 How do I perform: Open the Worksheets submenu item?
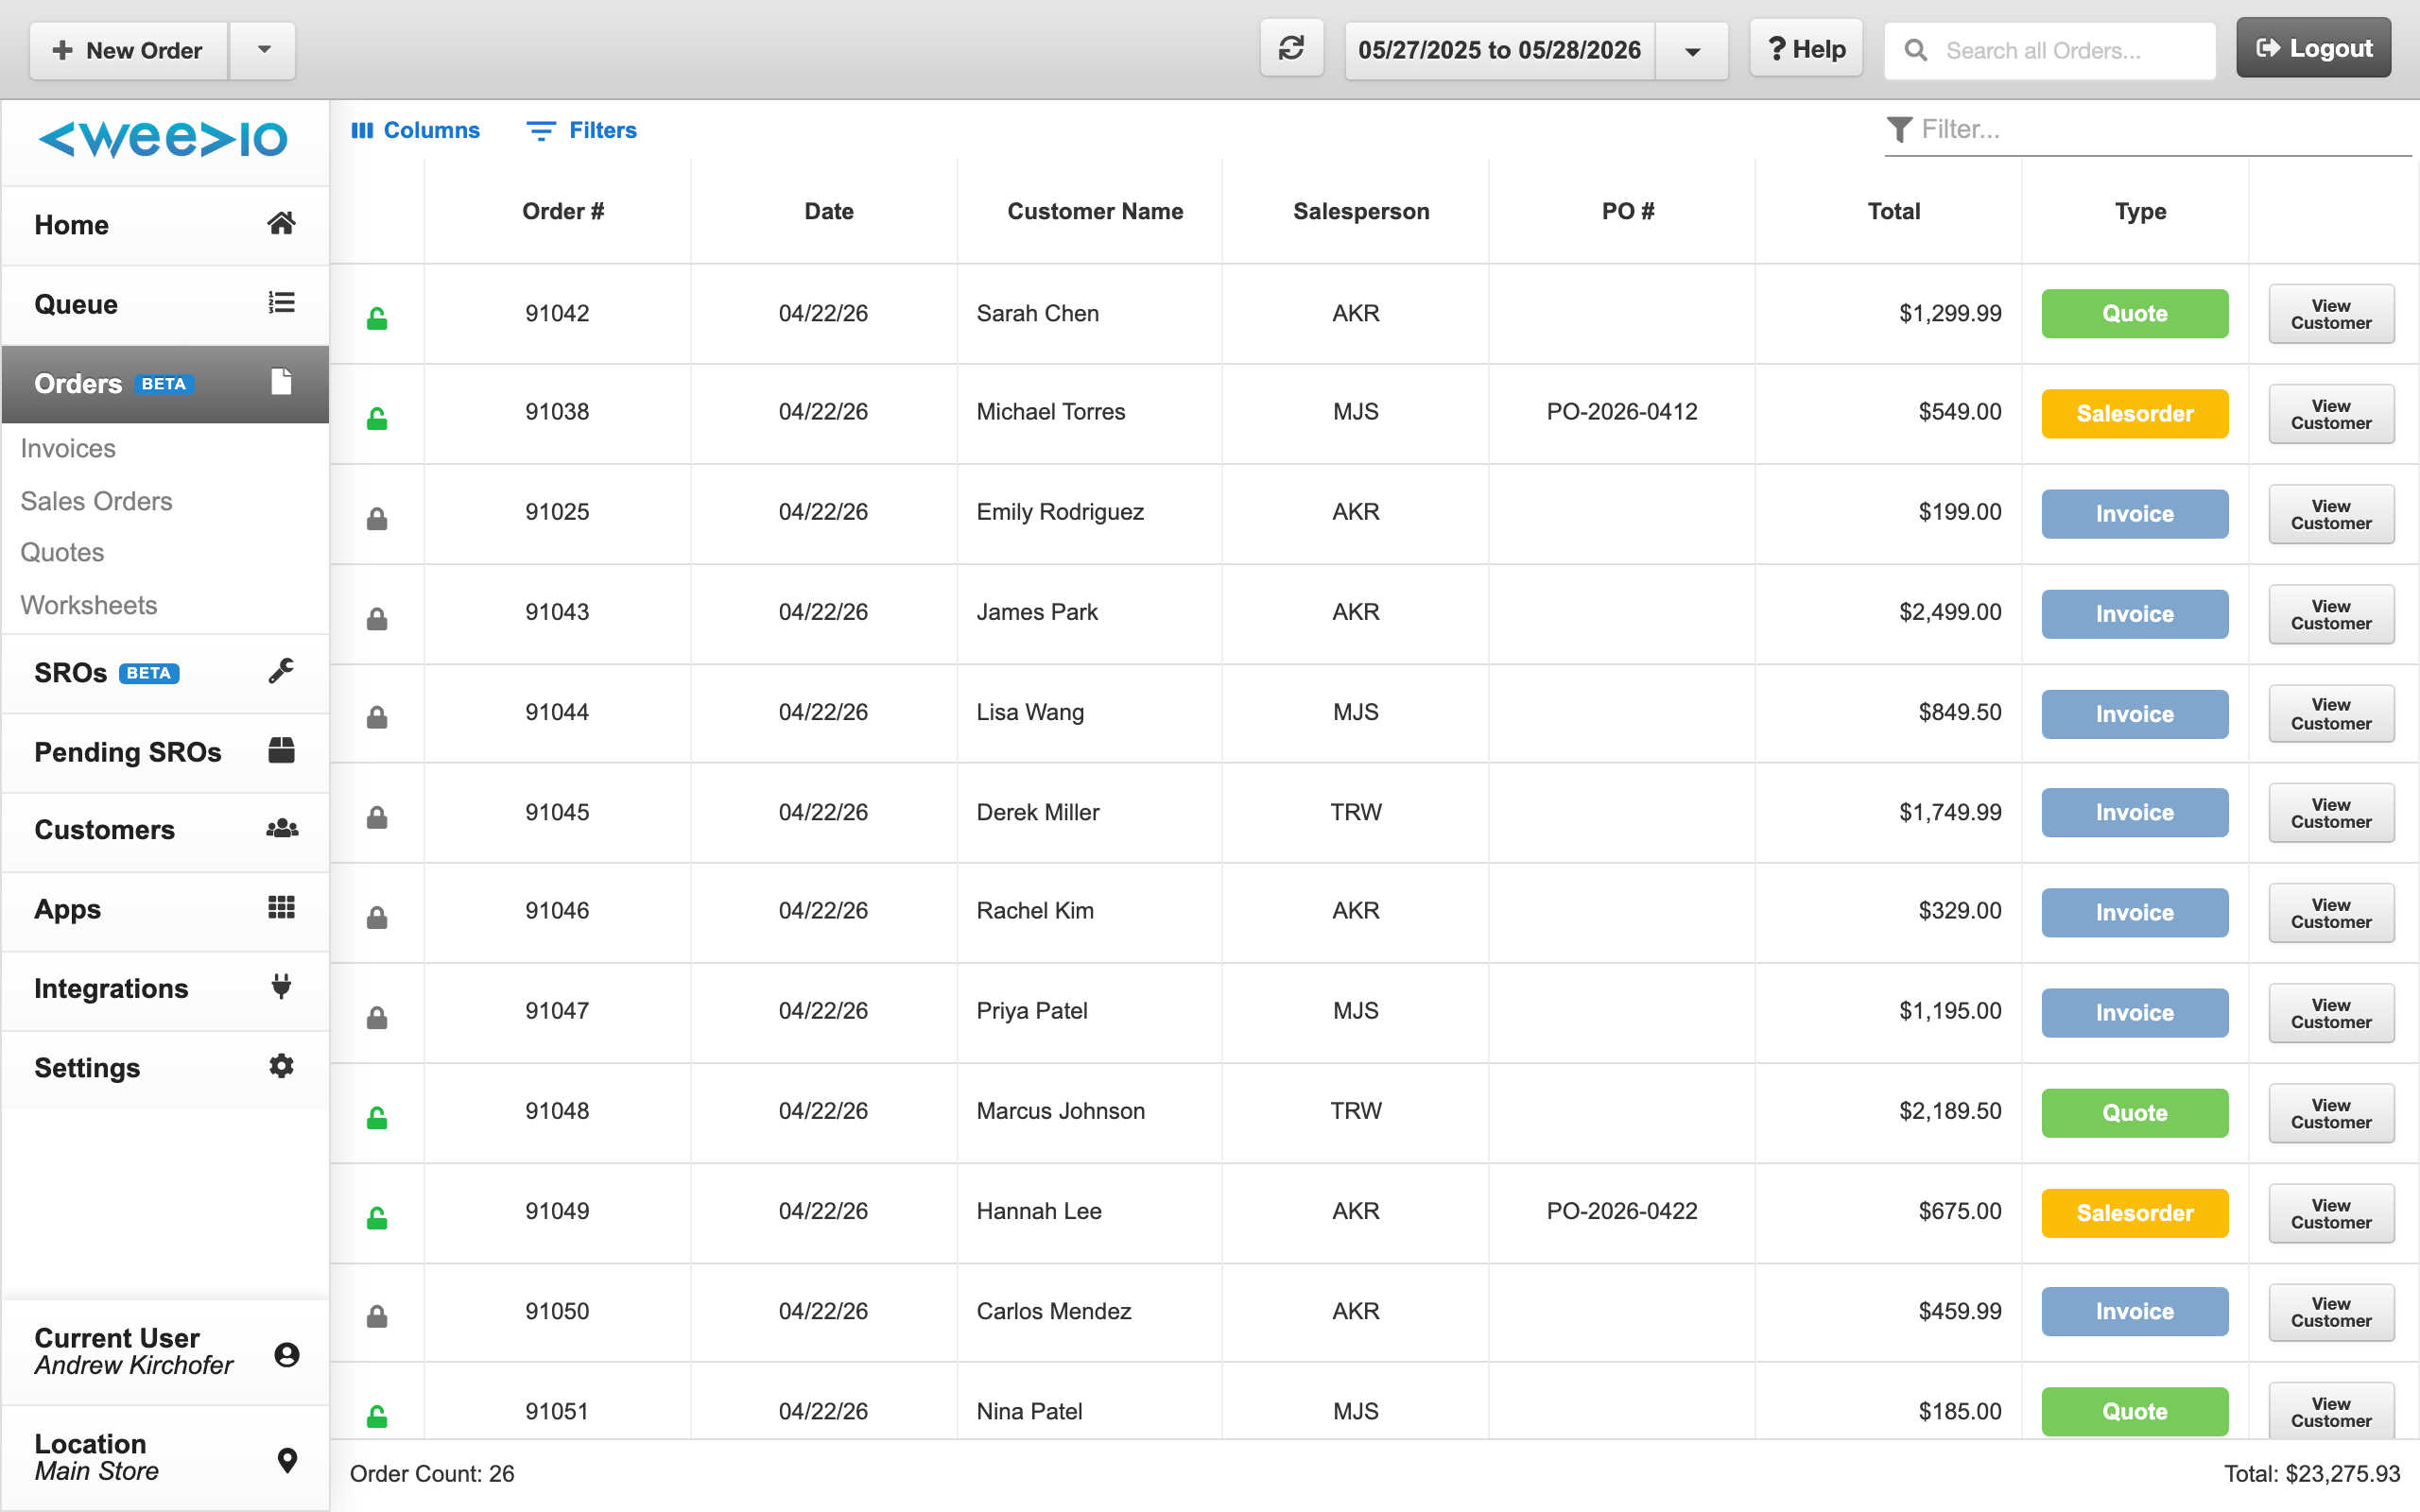(89, 605)
